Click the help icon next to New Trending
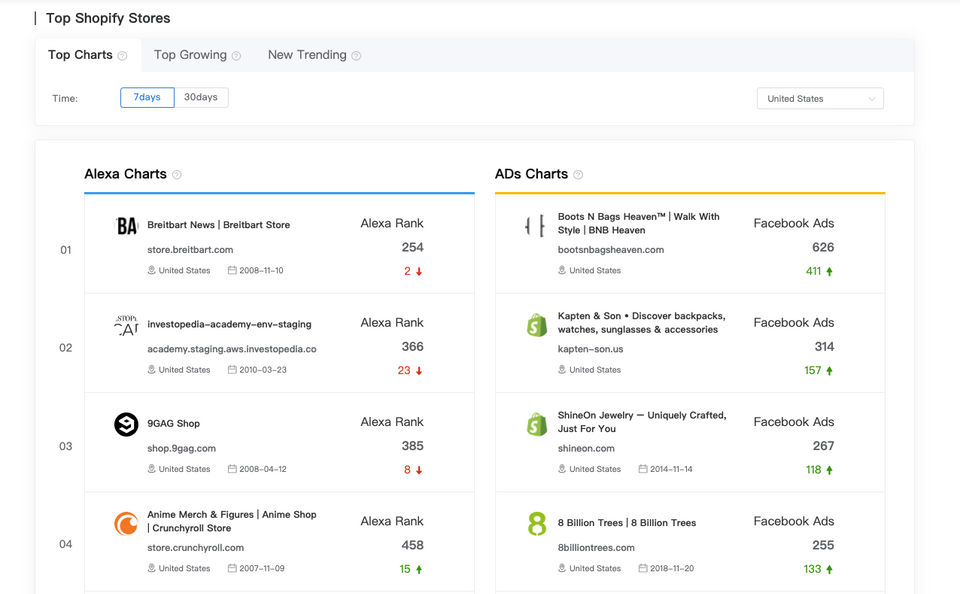Viewport: 960px width, 594px height. (356, 56)
